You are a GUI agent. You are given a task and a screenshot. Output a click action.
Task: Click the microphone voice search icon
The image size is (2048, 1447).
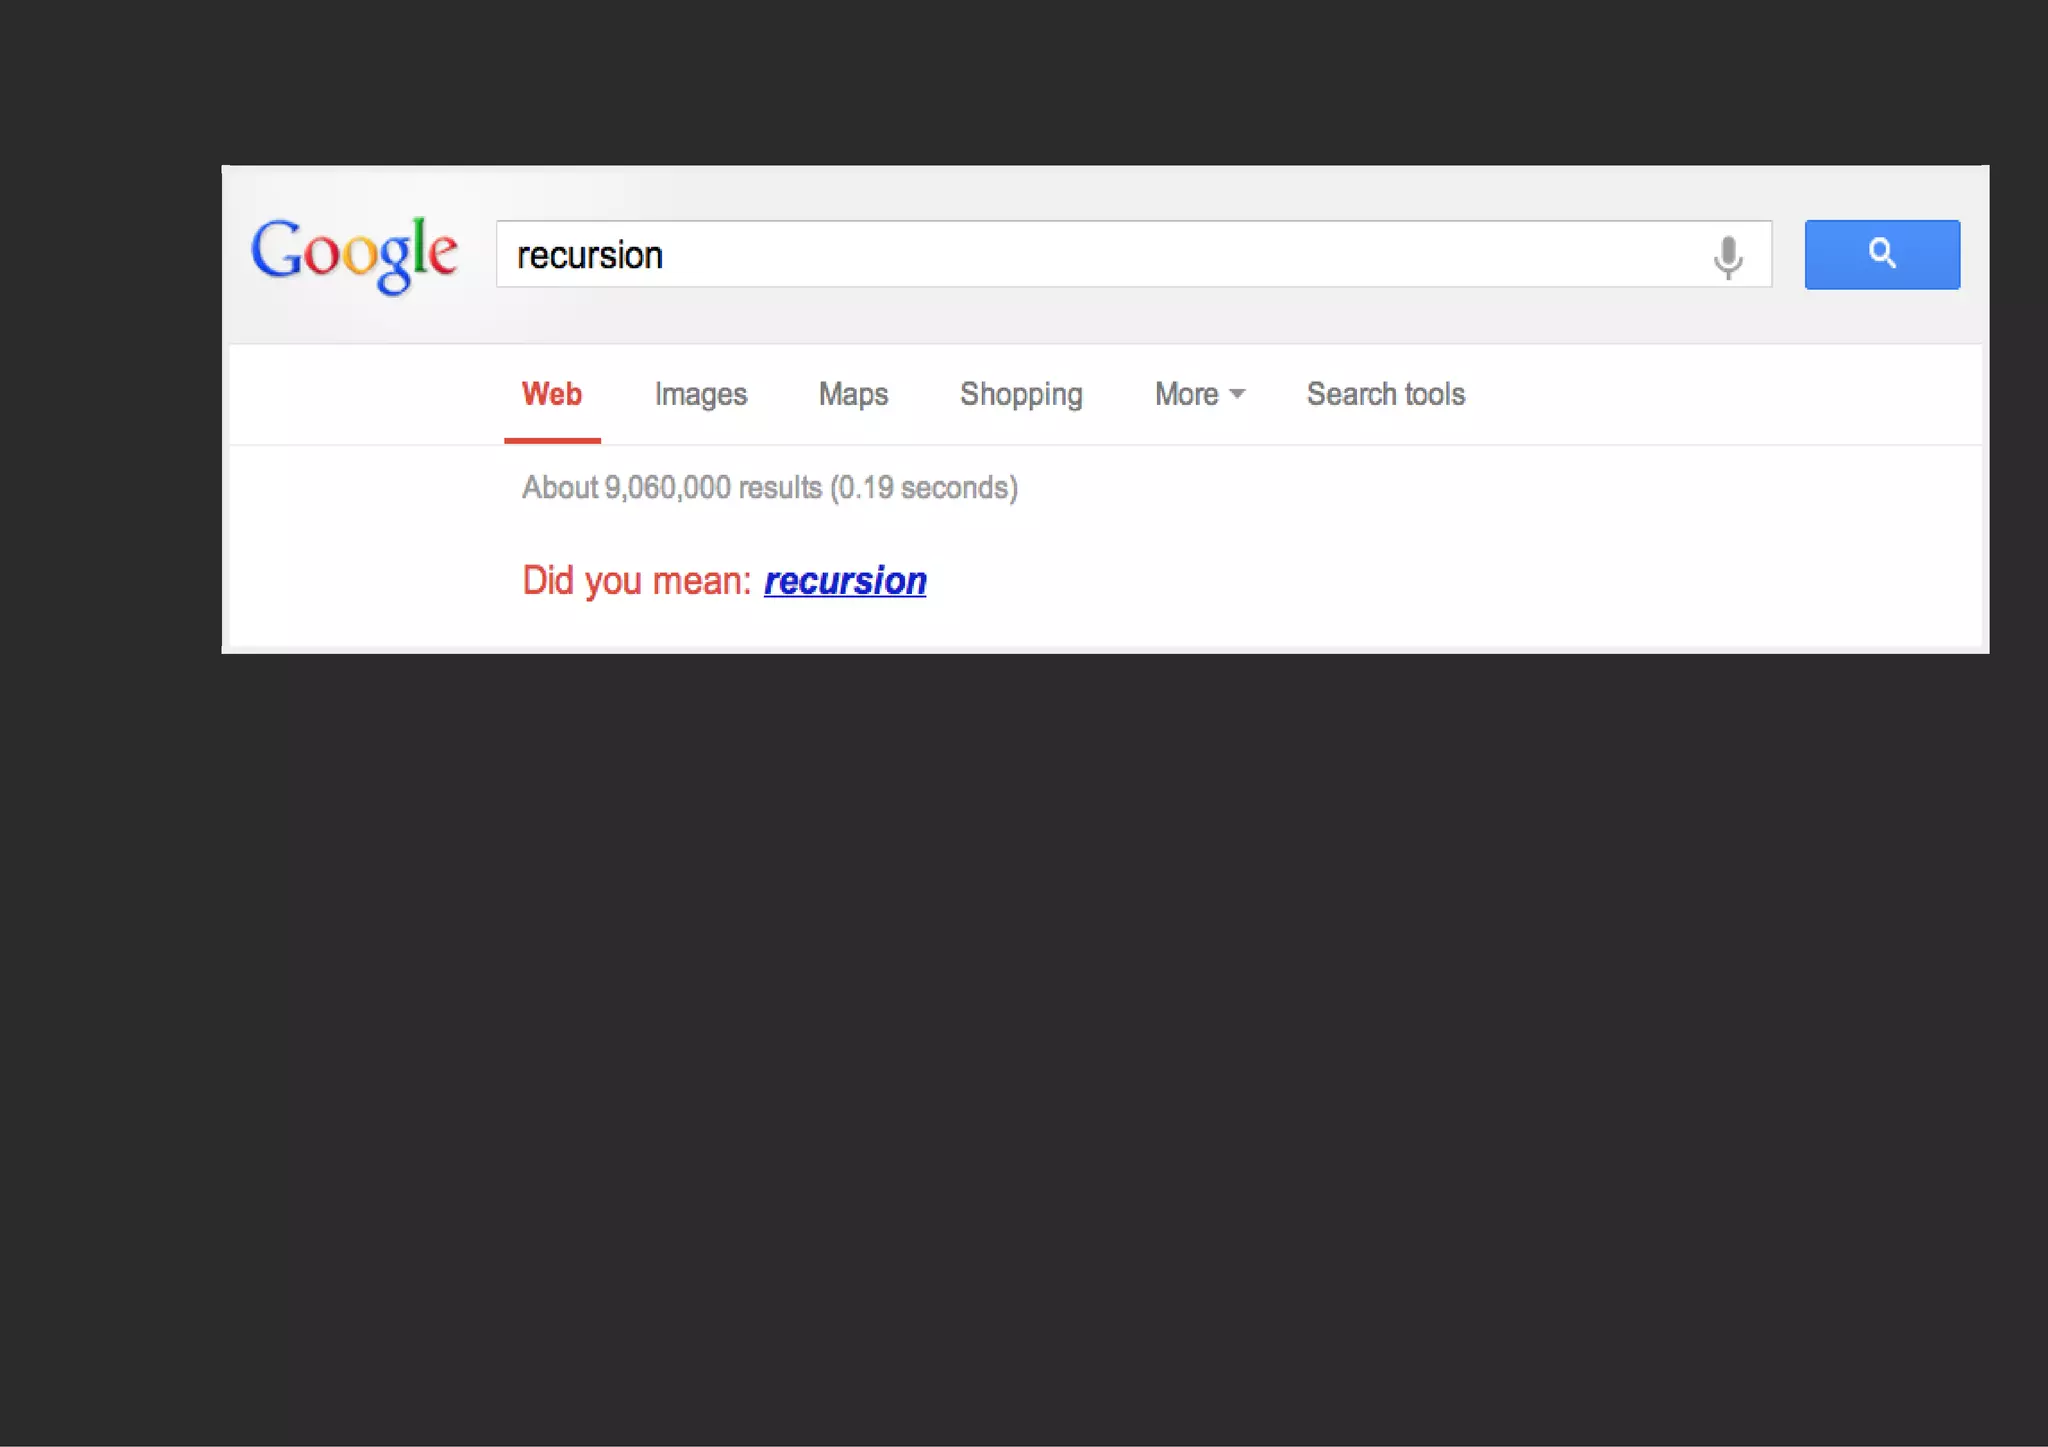tap(1727, 256)
